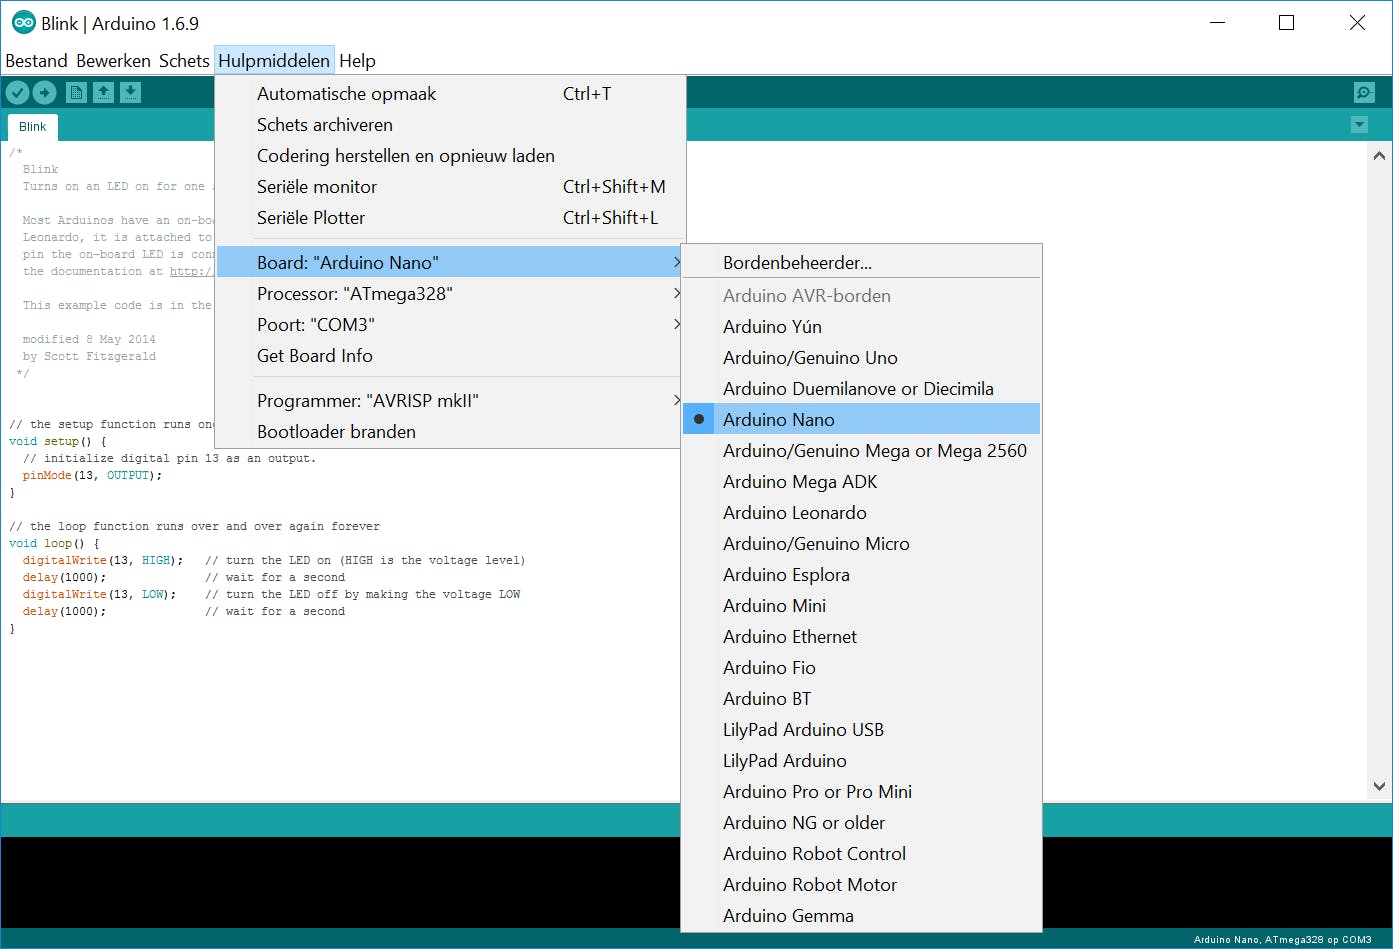
Task: Click Get Board Info
Action: (314, 355)
